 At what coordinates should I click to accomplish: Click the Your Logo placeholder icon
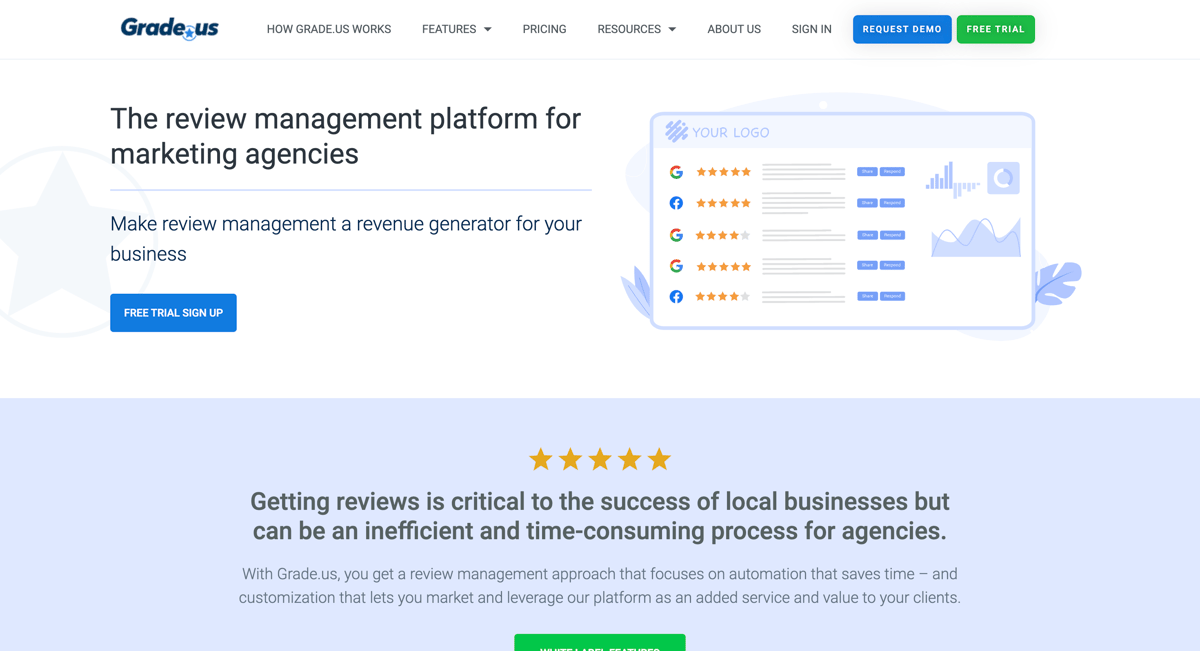677,131
